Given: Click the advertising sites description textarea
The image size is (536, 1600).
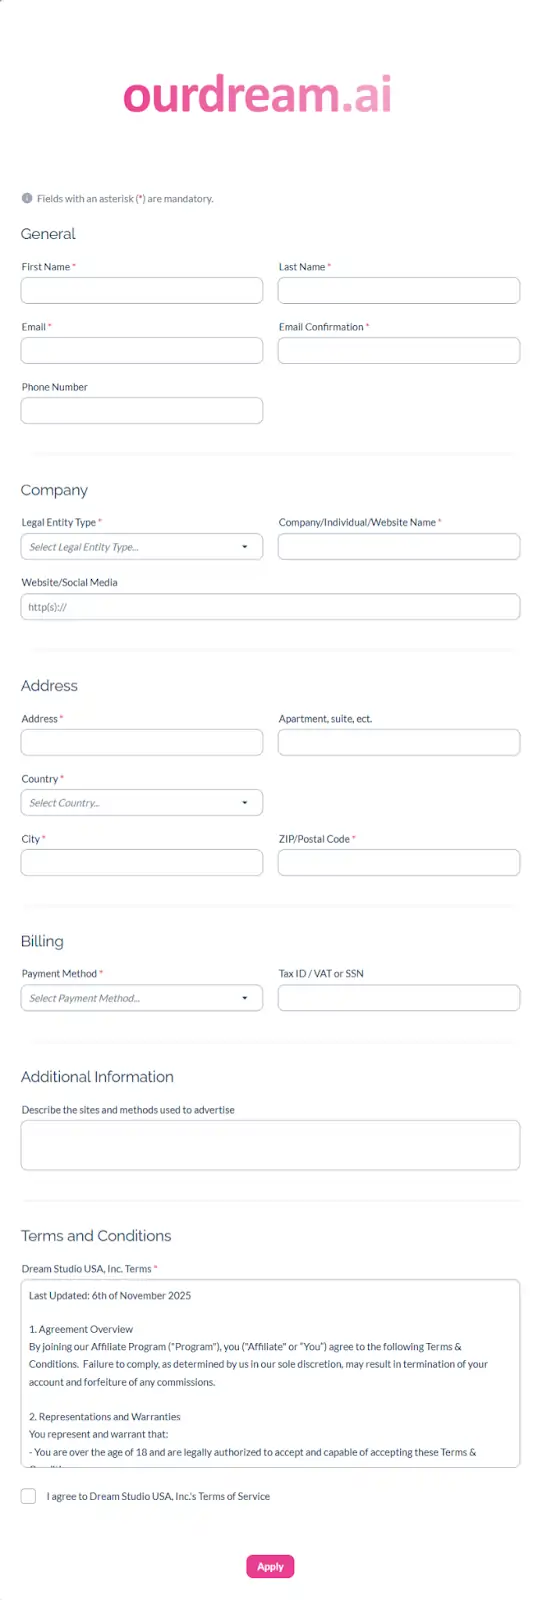Looking at the screenshot, I should [270, 1145].
